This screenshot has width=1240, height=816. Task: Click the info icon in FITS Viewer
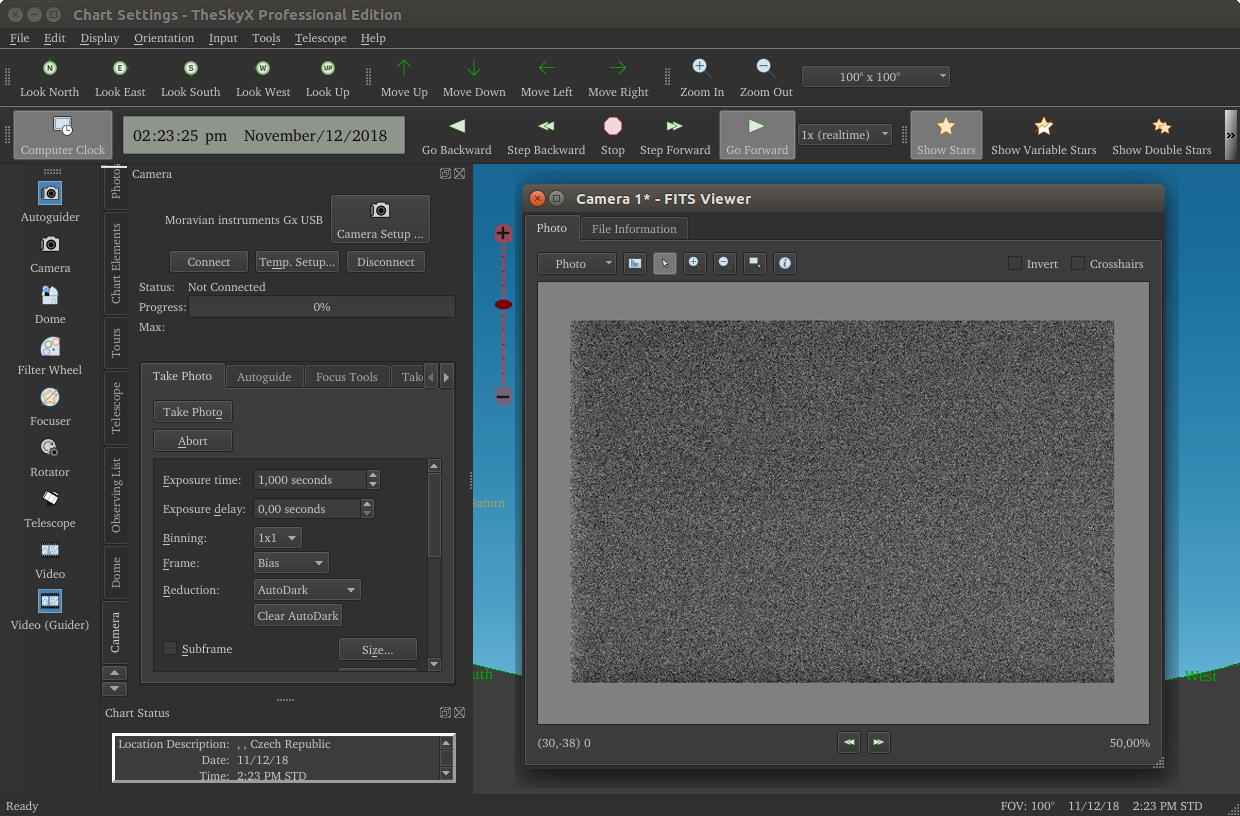click(x=785, y=263)
